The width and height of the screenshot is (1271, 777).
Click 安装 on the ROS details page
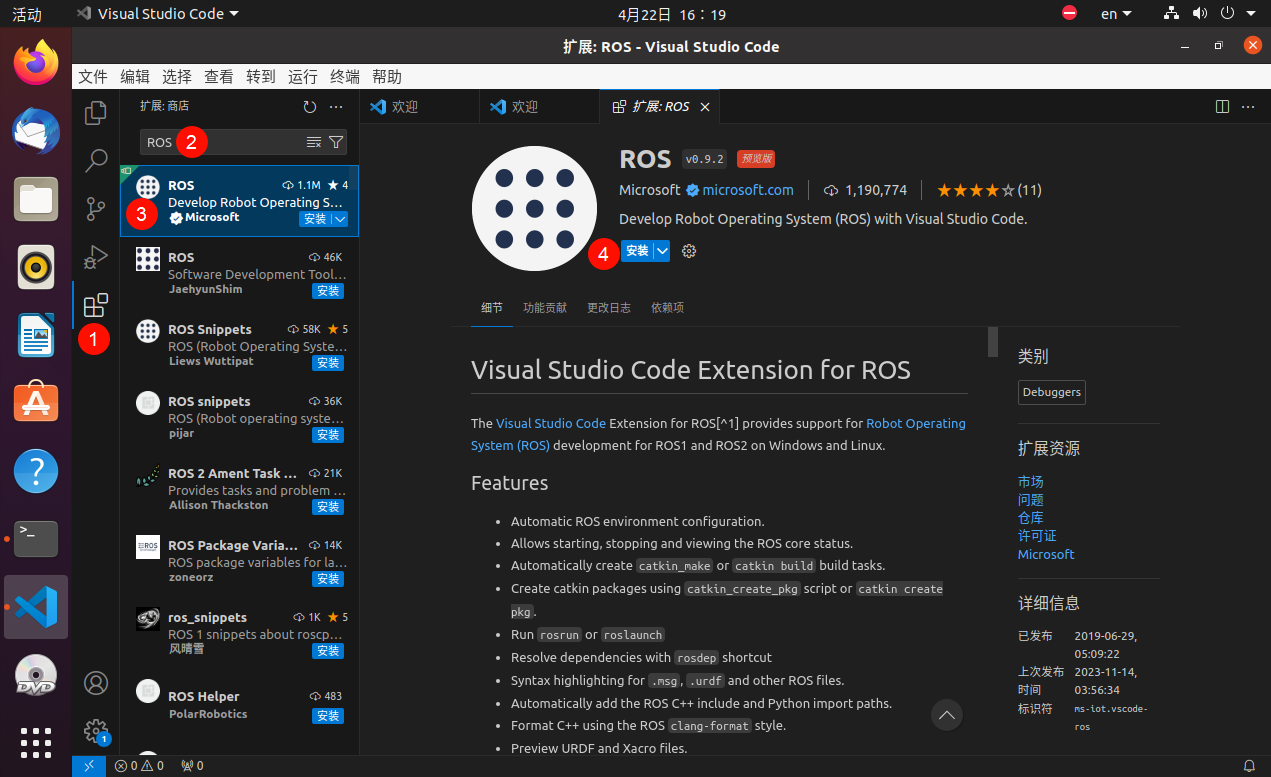tap(637, 251)
